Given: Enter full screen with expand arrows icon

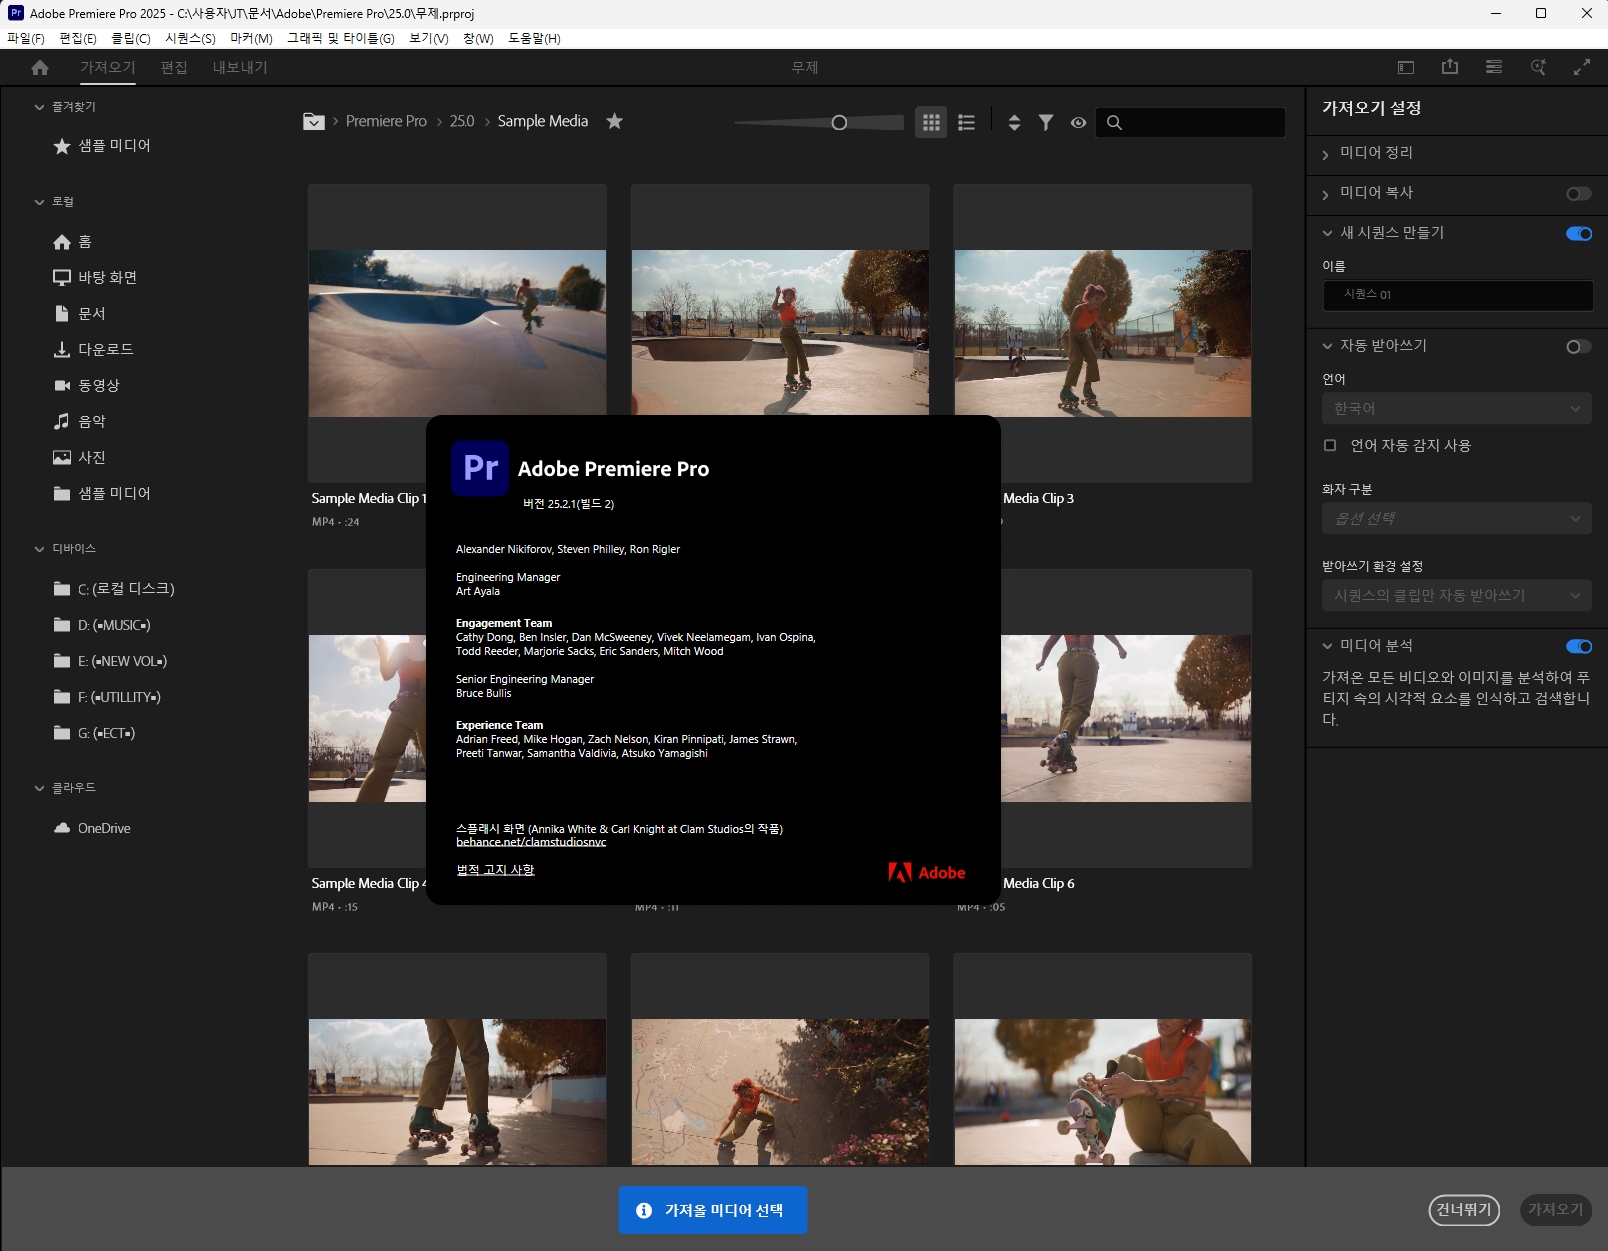Looking at the screenshot, I should pyautogui.click(x=1582, y=67).
